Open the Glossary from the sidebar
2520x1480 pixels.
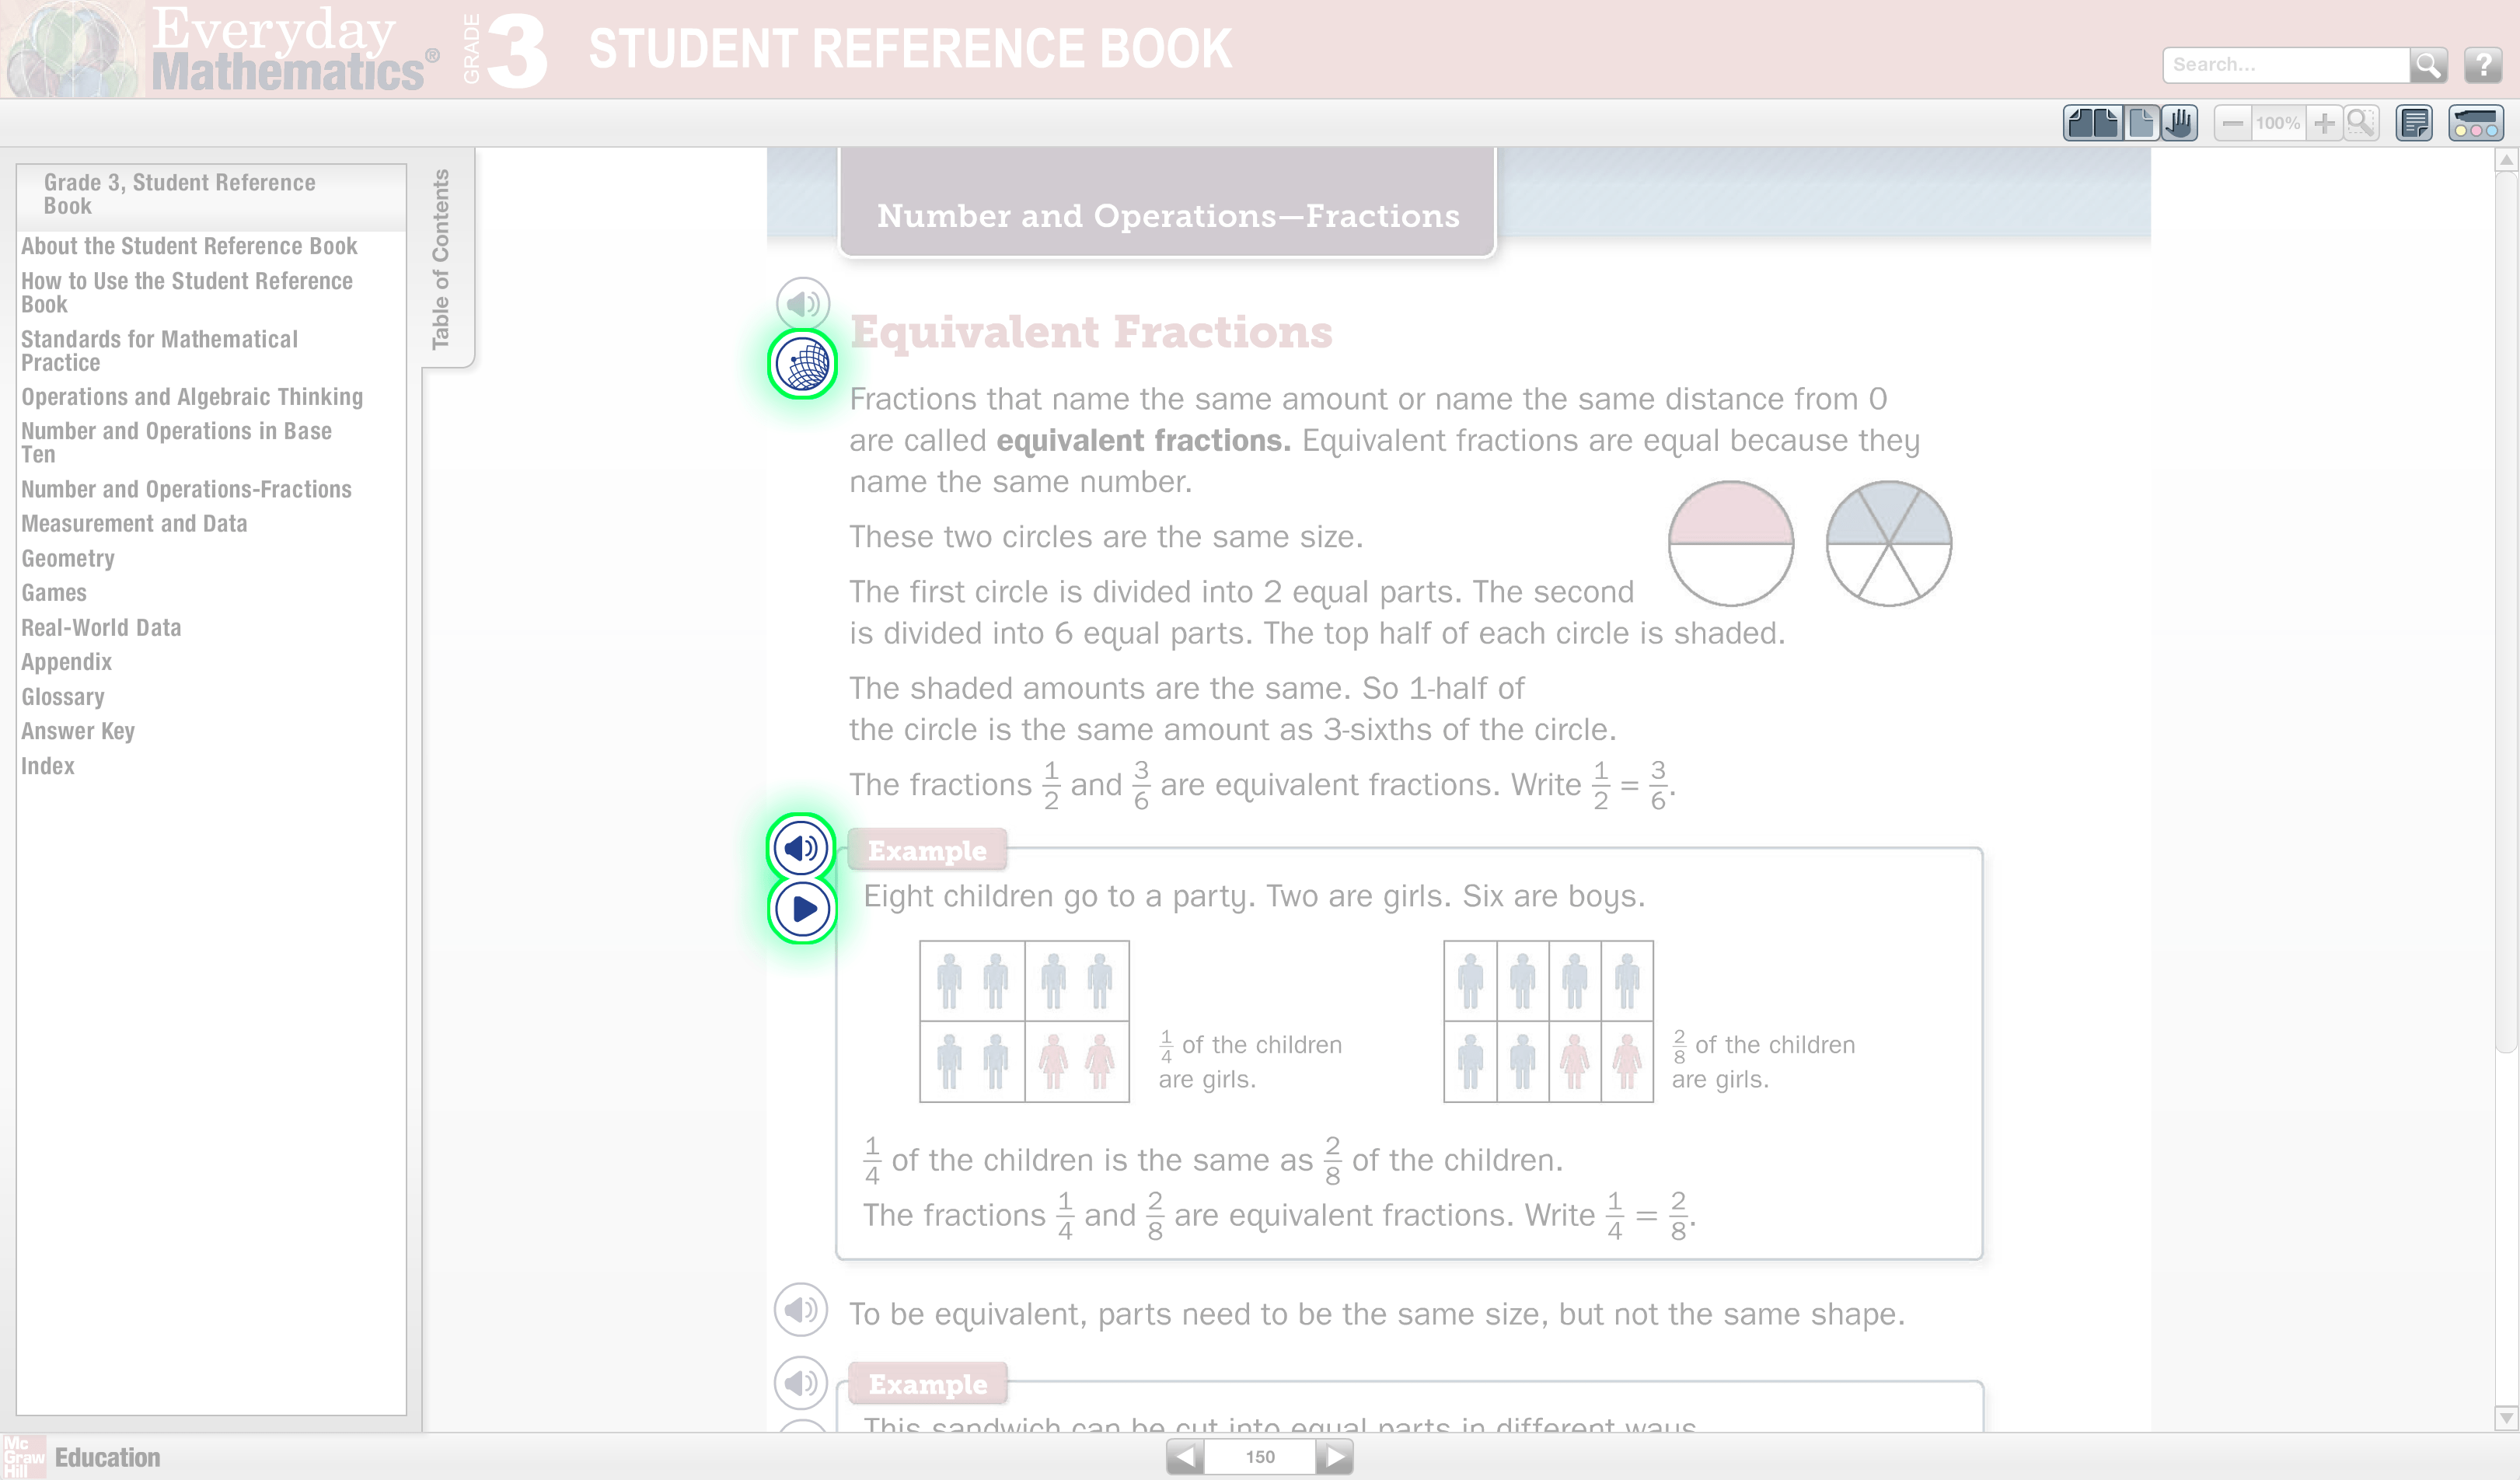62,697
